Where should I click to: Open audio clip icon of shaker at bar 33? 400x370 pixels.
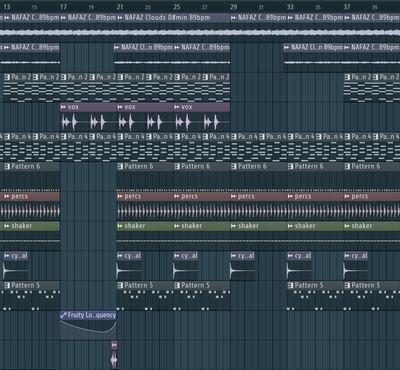coord(290,226)
